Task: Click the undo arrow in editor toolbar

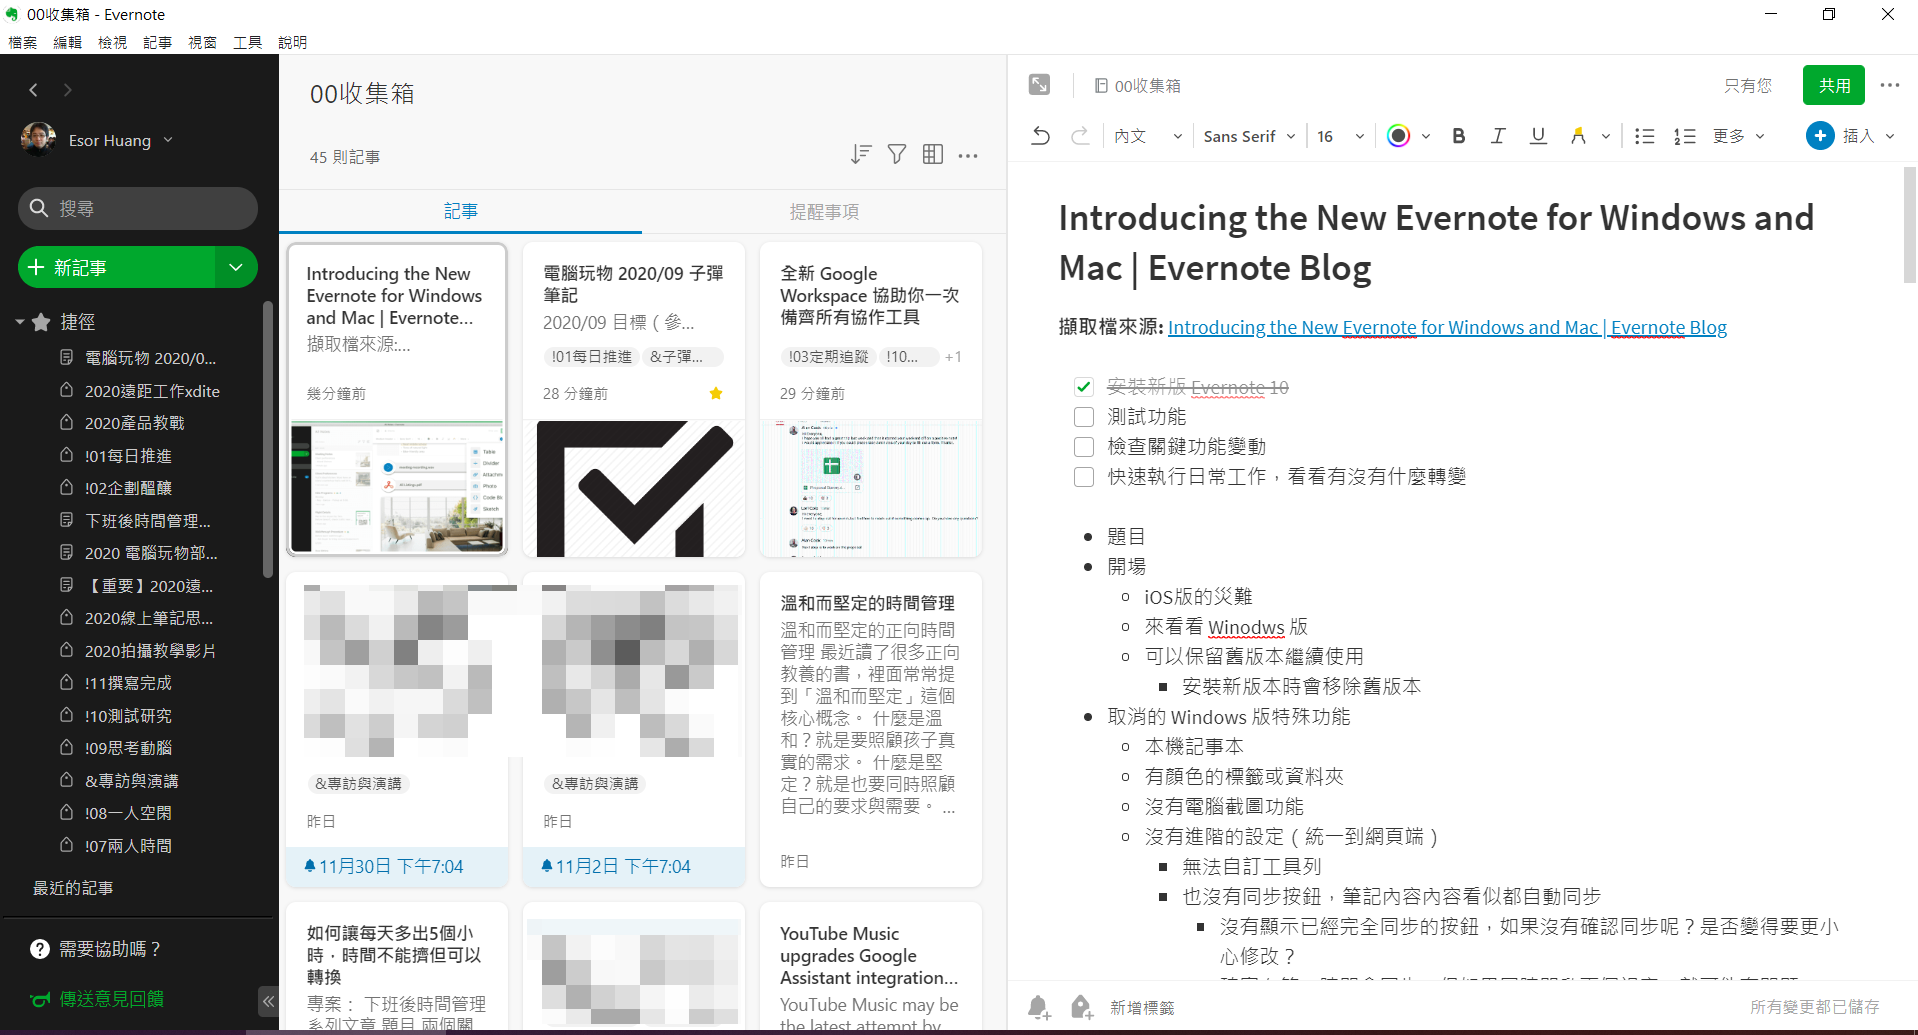Action: [1041, 136]
